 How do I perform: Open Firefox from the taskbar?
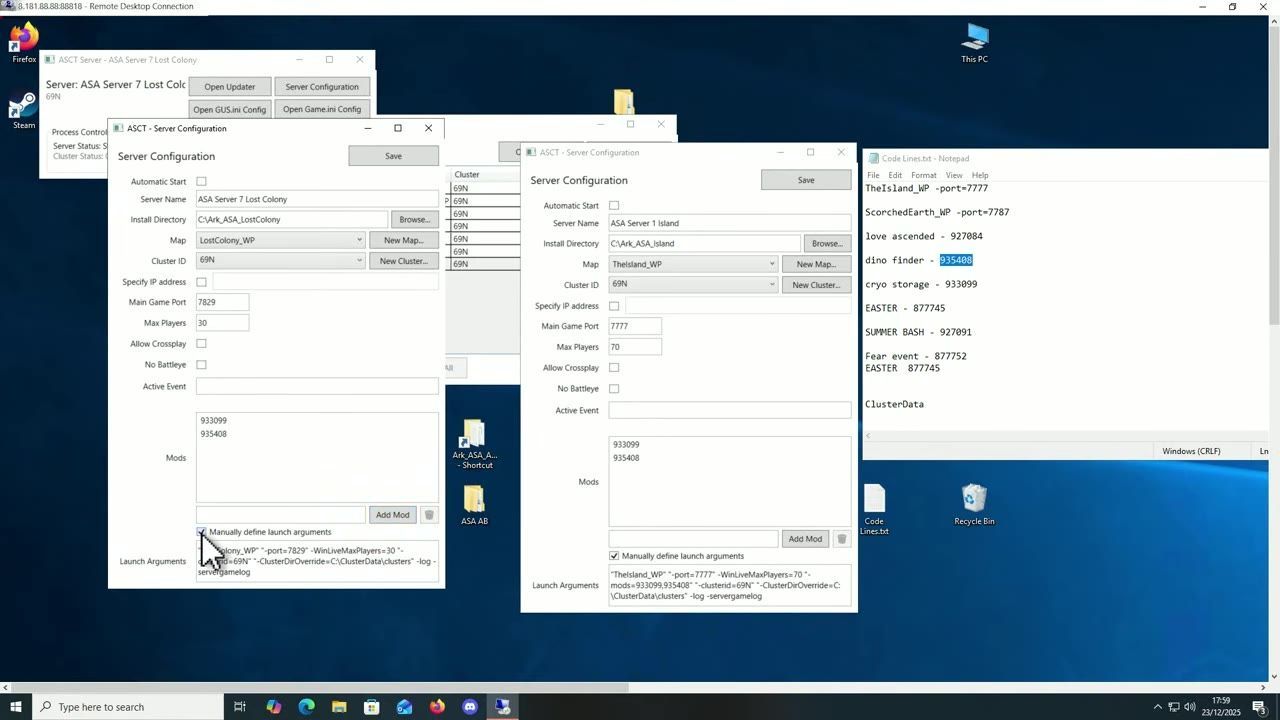pyautogui.click(x=437, y=707)
